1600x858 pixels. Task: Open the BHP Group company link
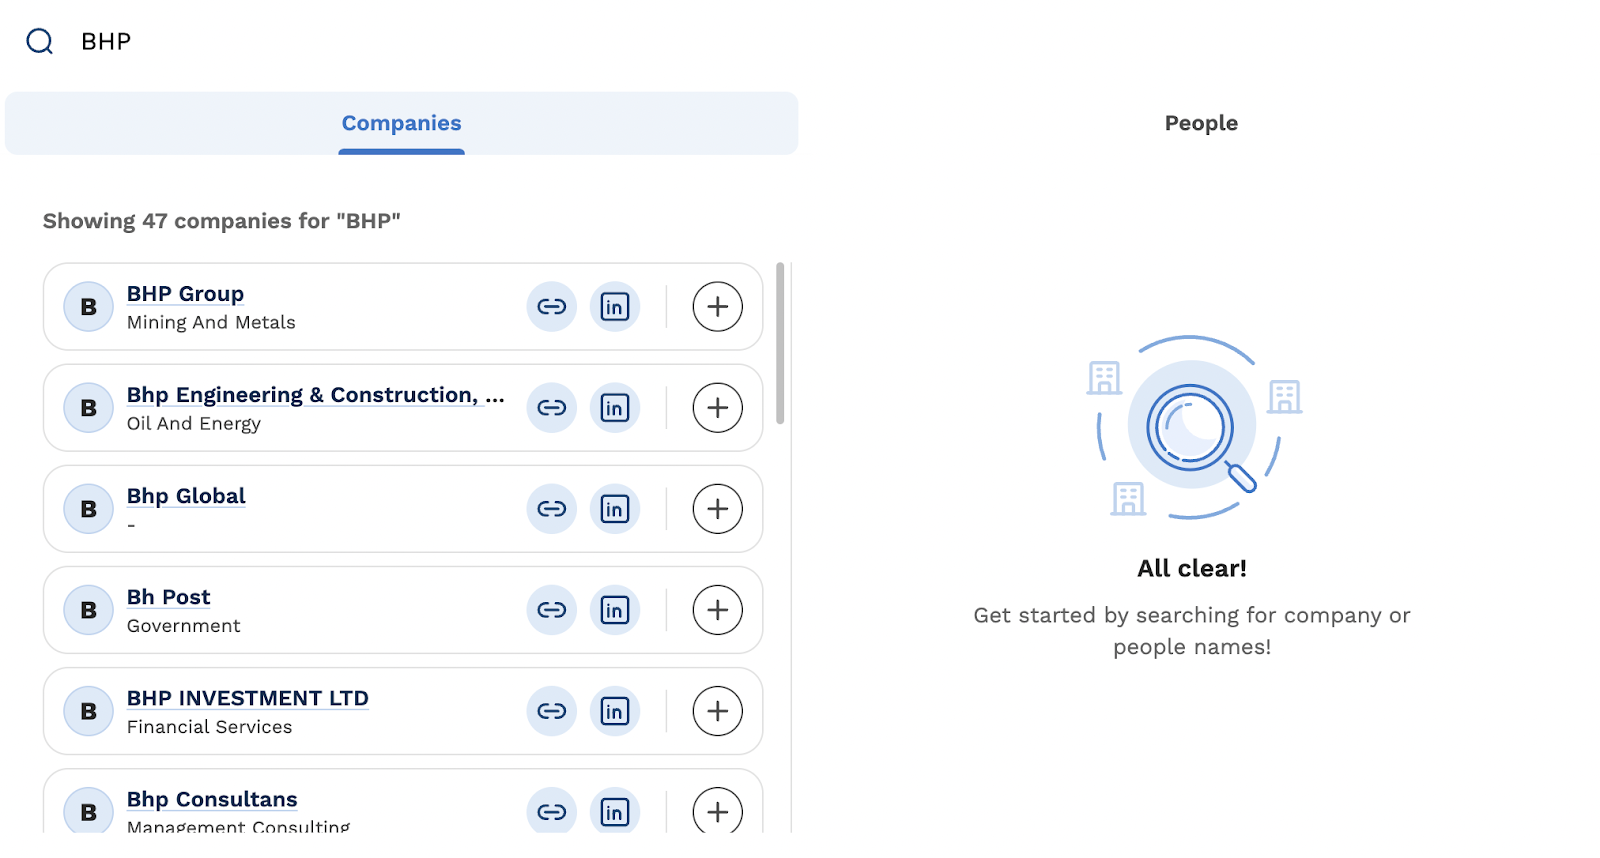(x=185, y=294)
